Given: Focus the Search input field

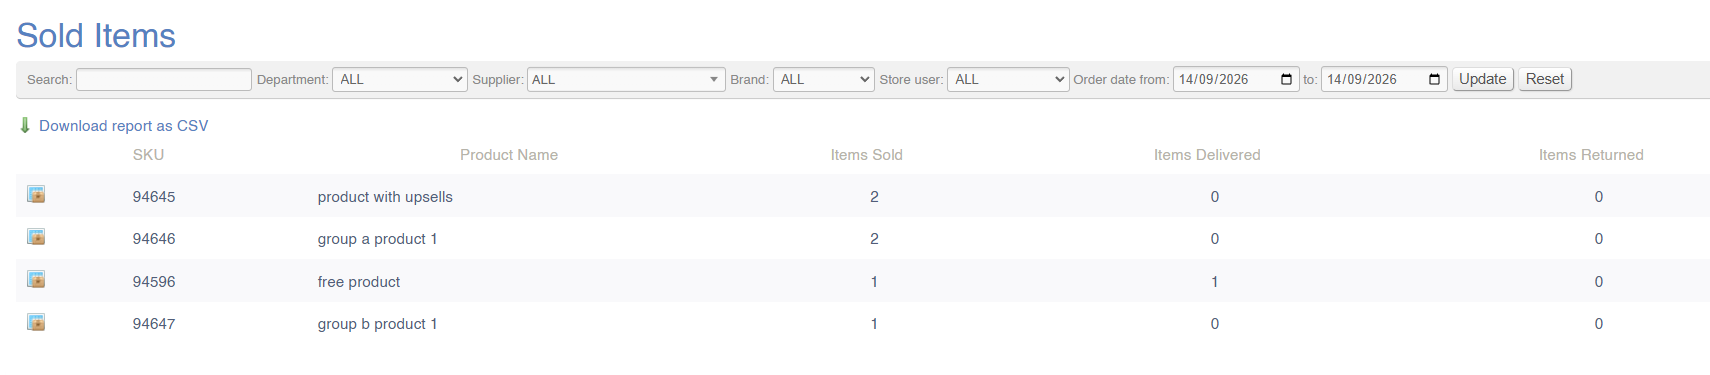Looking at the screenshot, I should (164, 79).
